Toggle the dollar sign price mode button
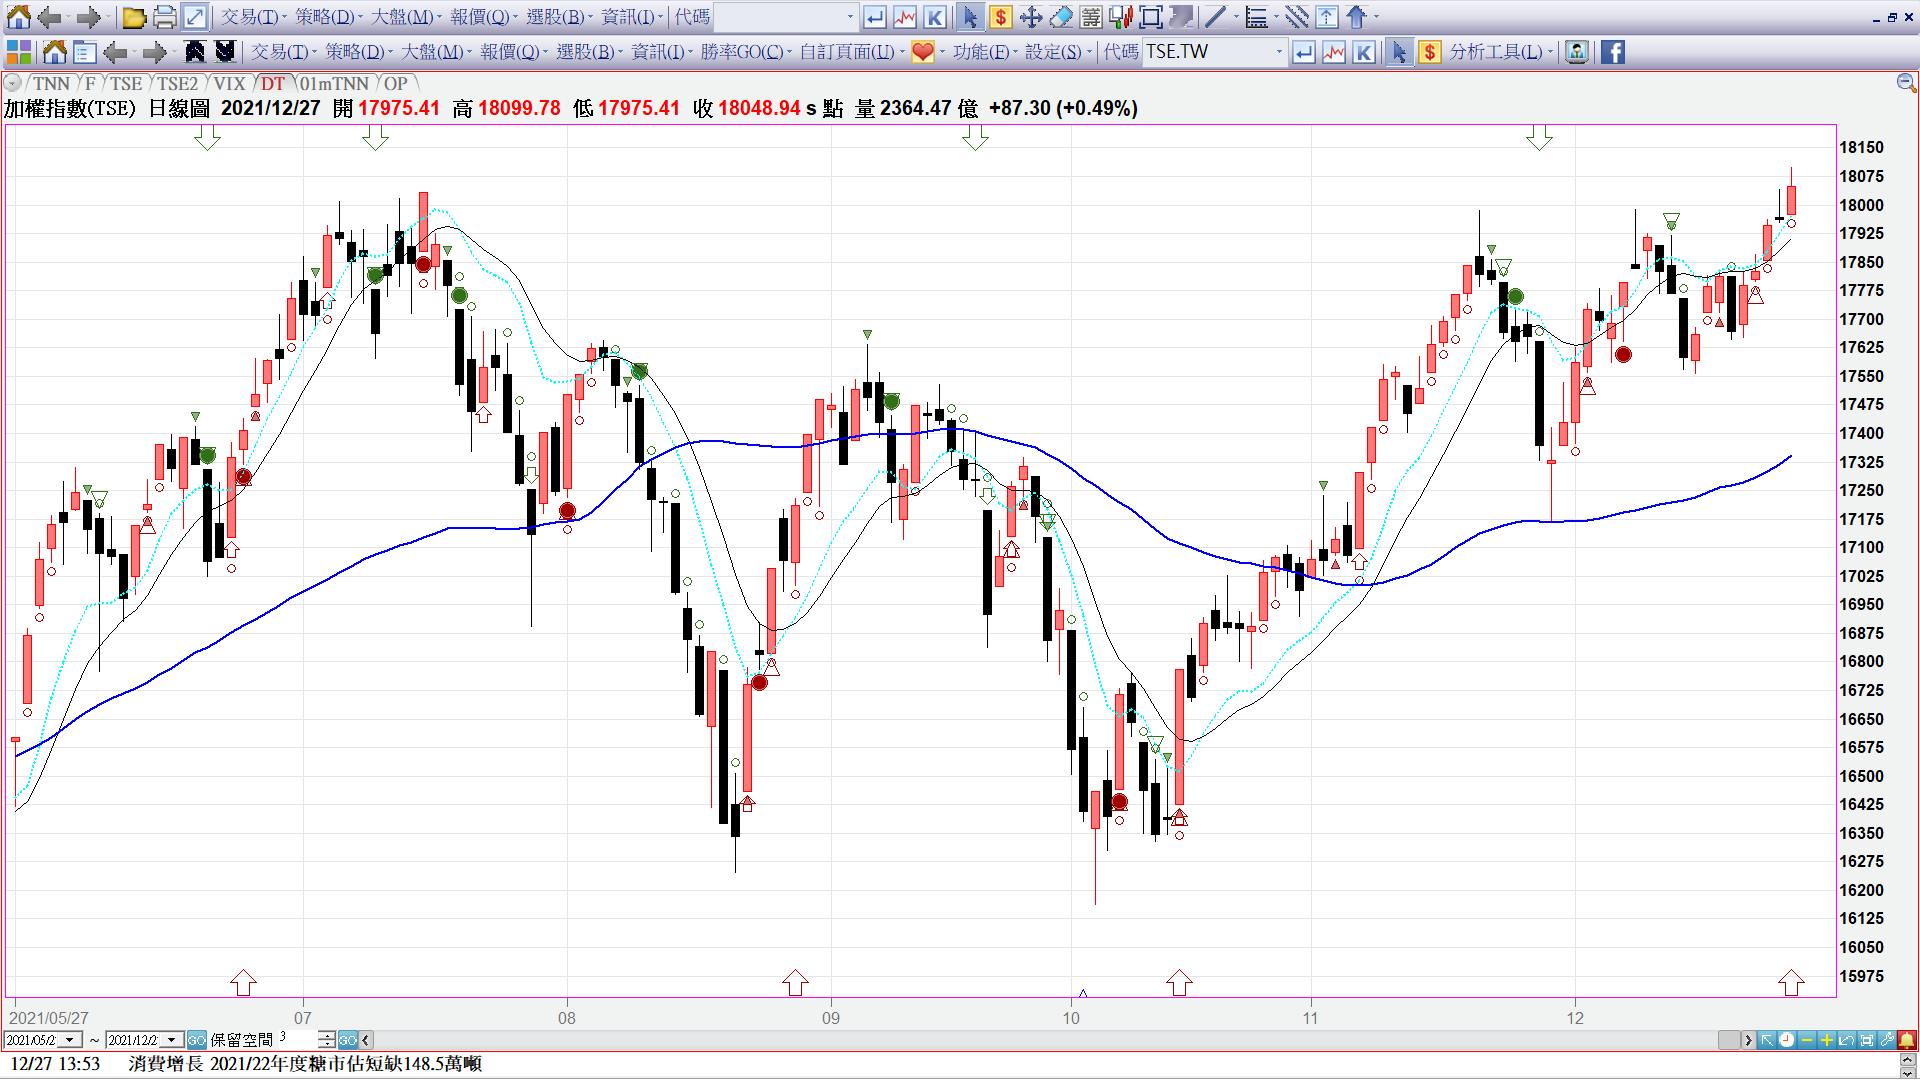Image resolution: width=1920 pixels, height=1080 pixels. (x=1430, y=52)
